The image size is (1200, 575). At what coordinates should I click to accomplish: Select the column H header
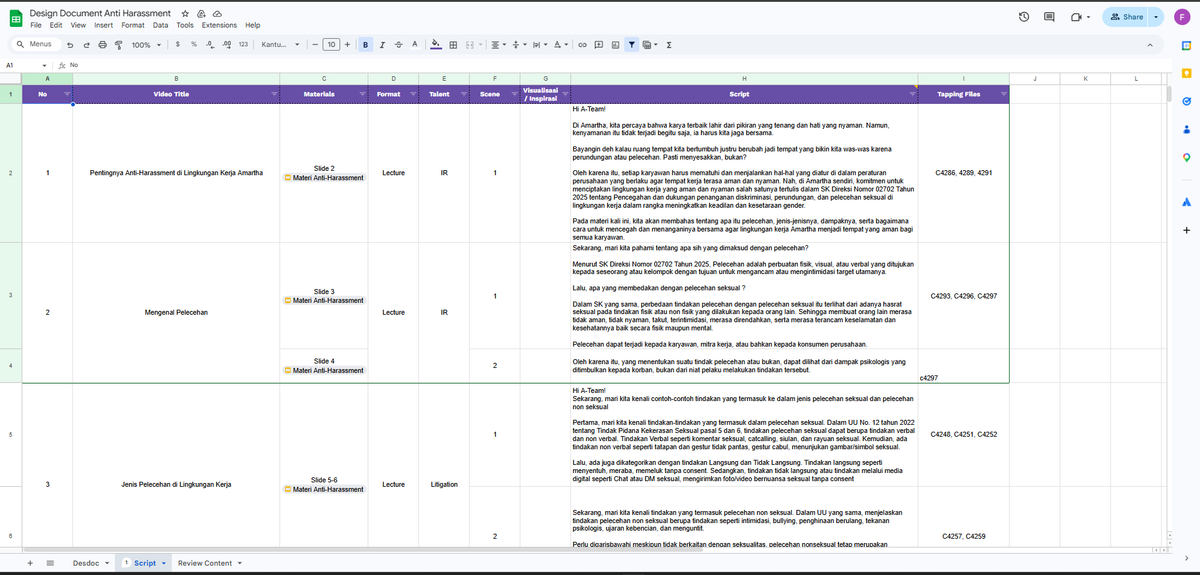point(743,78)
